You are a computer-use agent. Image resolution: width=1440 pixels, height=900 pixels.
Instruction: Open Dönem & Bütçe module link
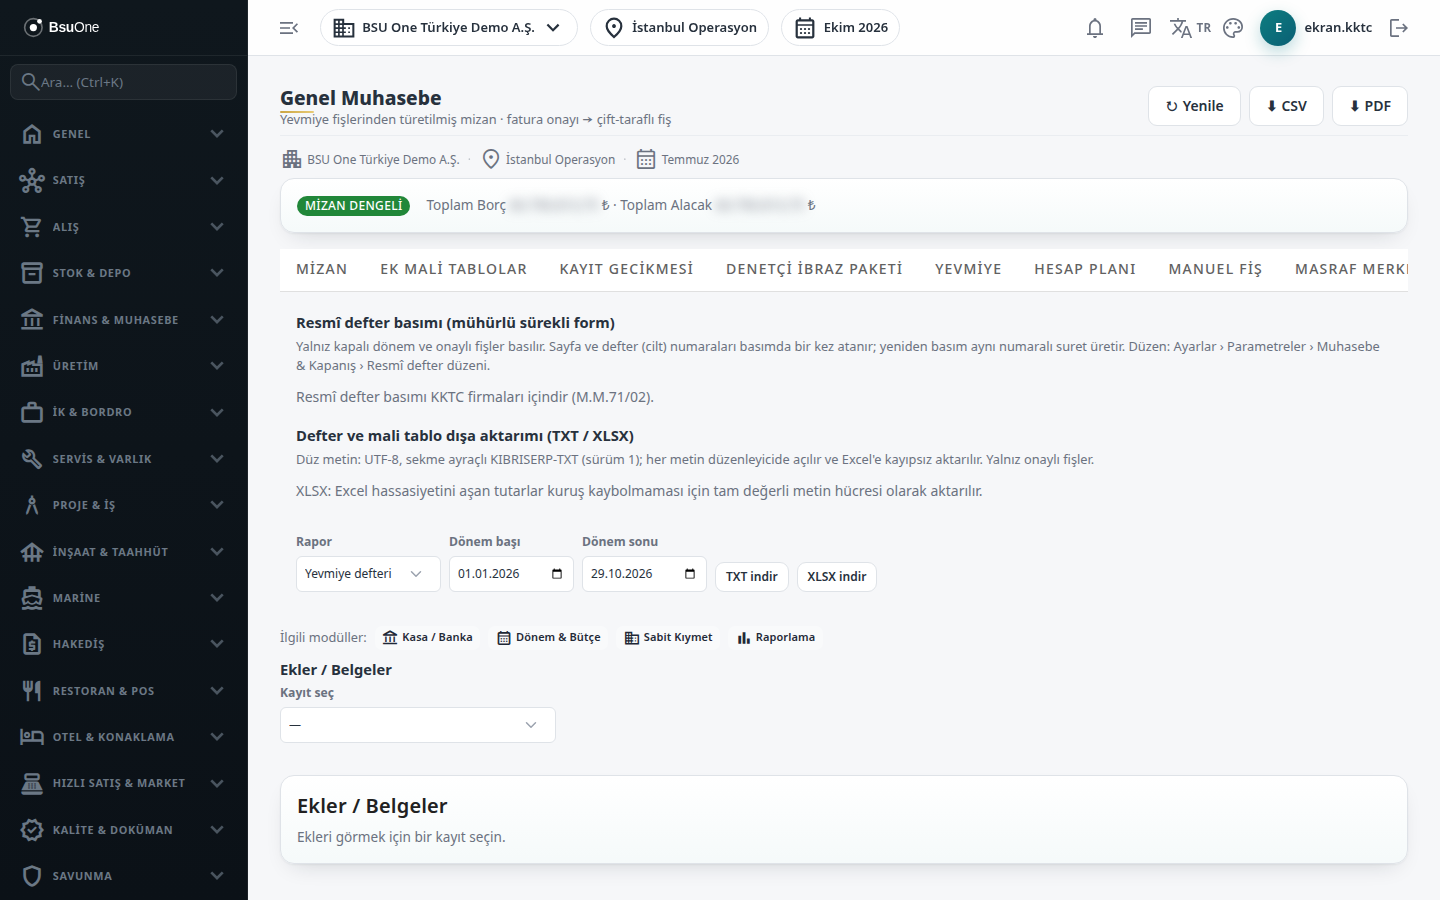549,637
